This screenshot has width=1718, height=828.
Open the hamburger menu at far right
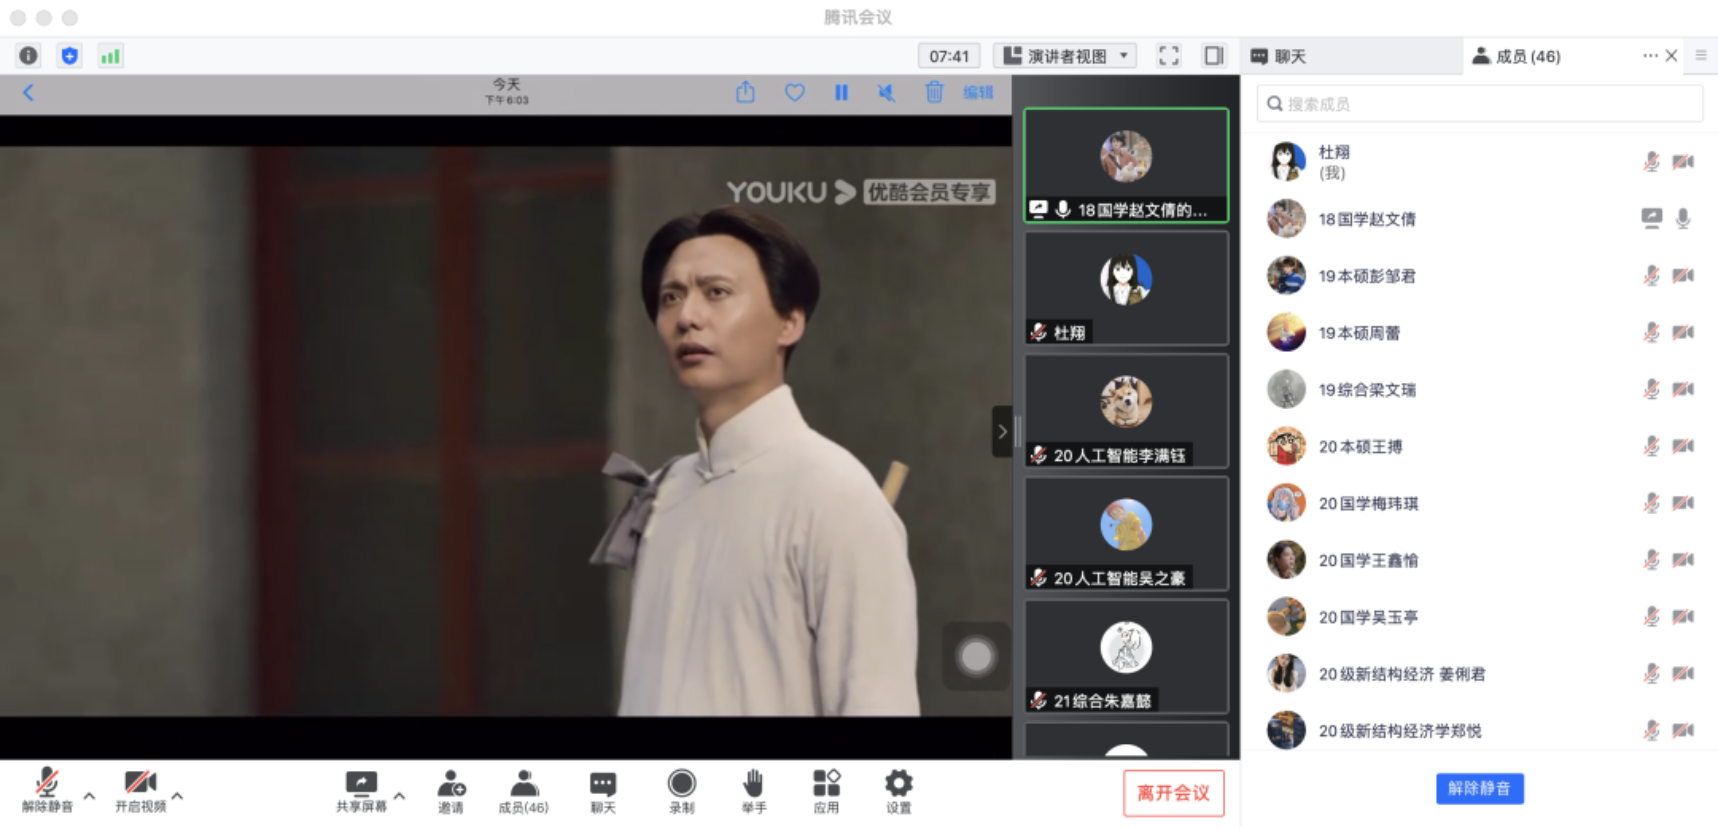pos(1701,56)
